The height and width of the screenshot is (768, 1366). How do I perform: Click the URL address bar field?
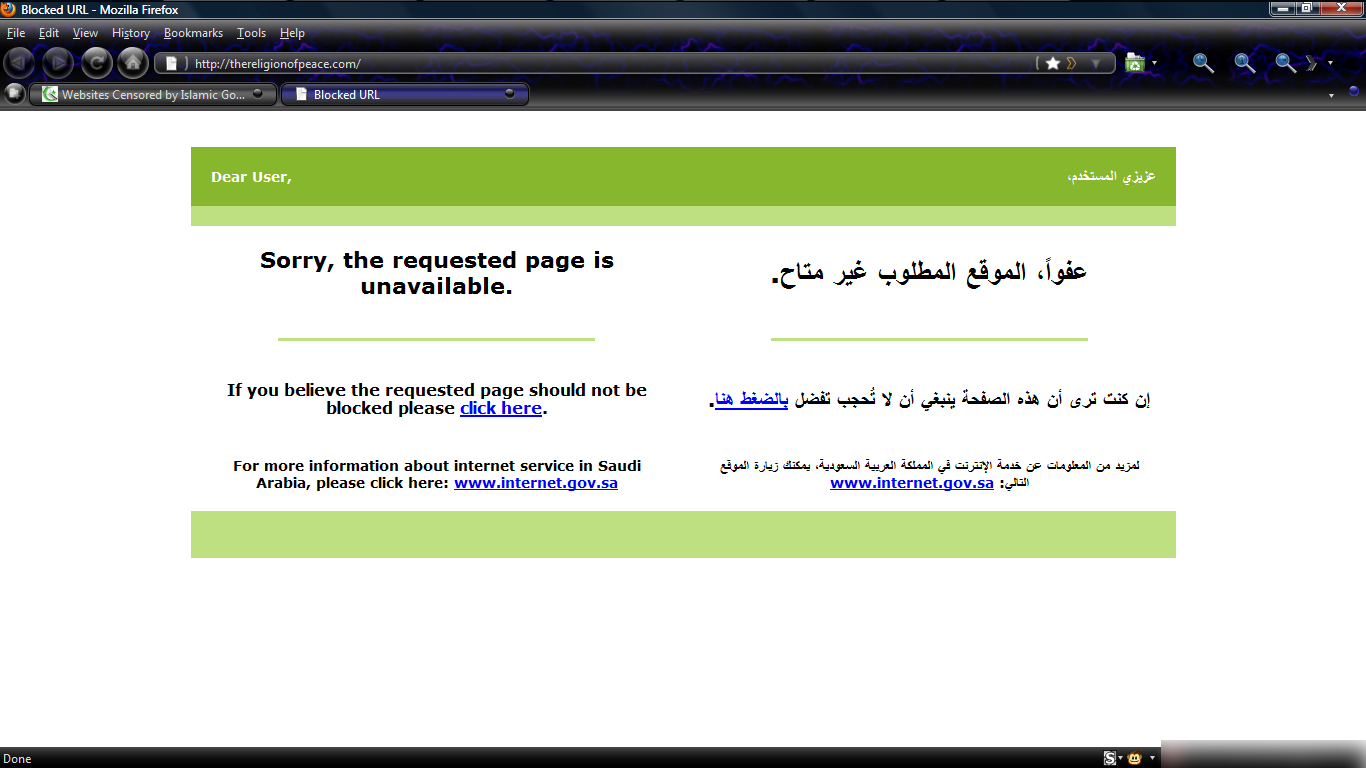click(x=600, y=63)
